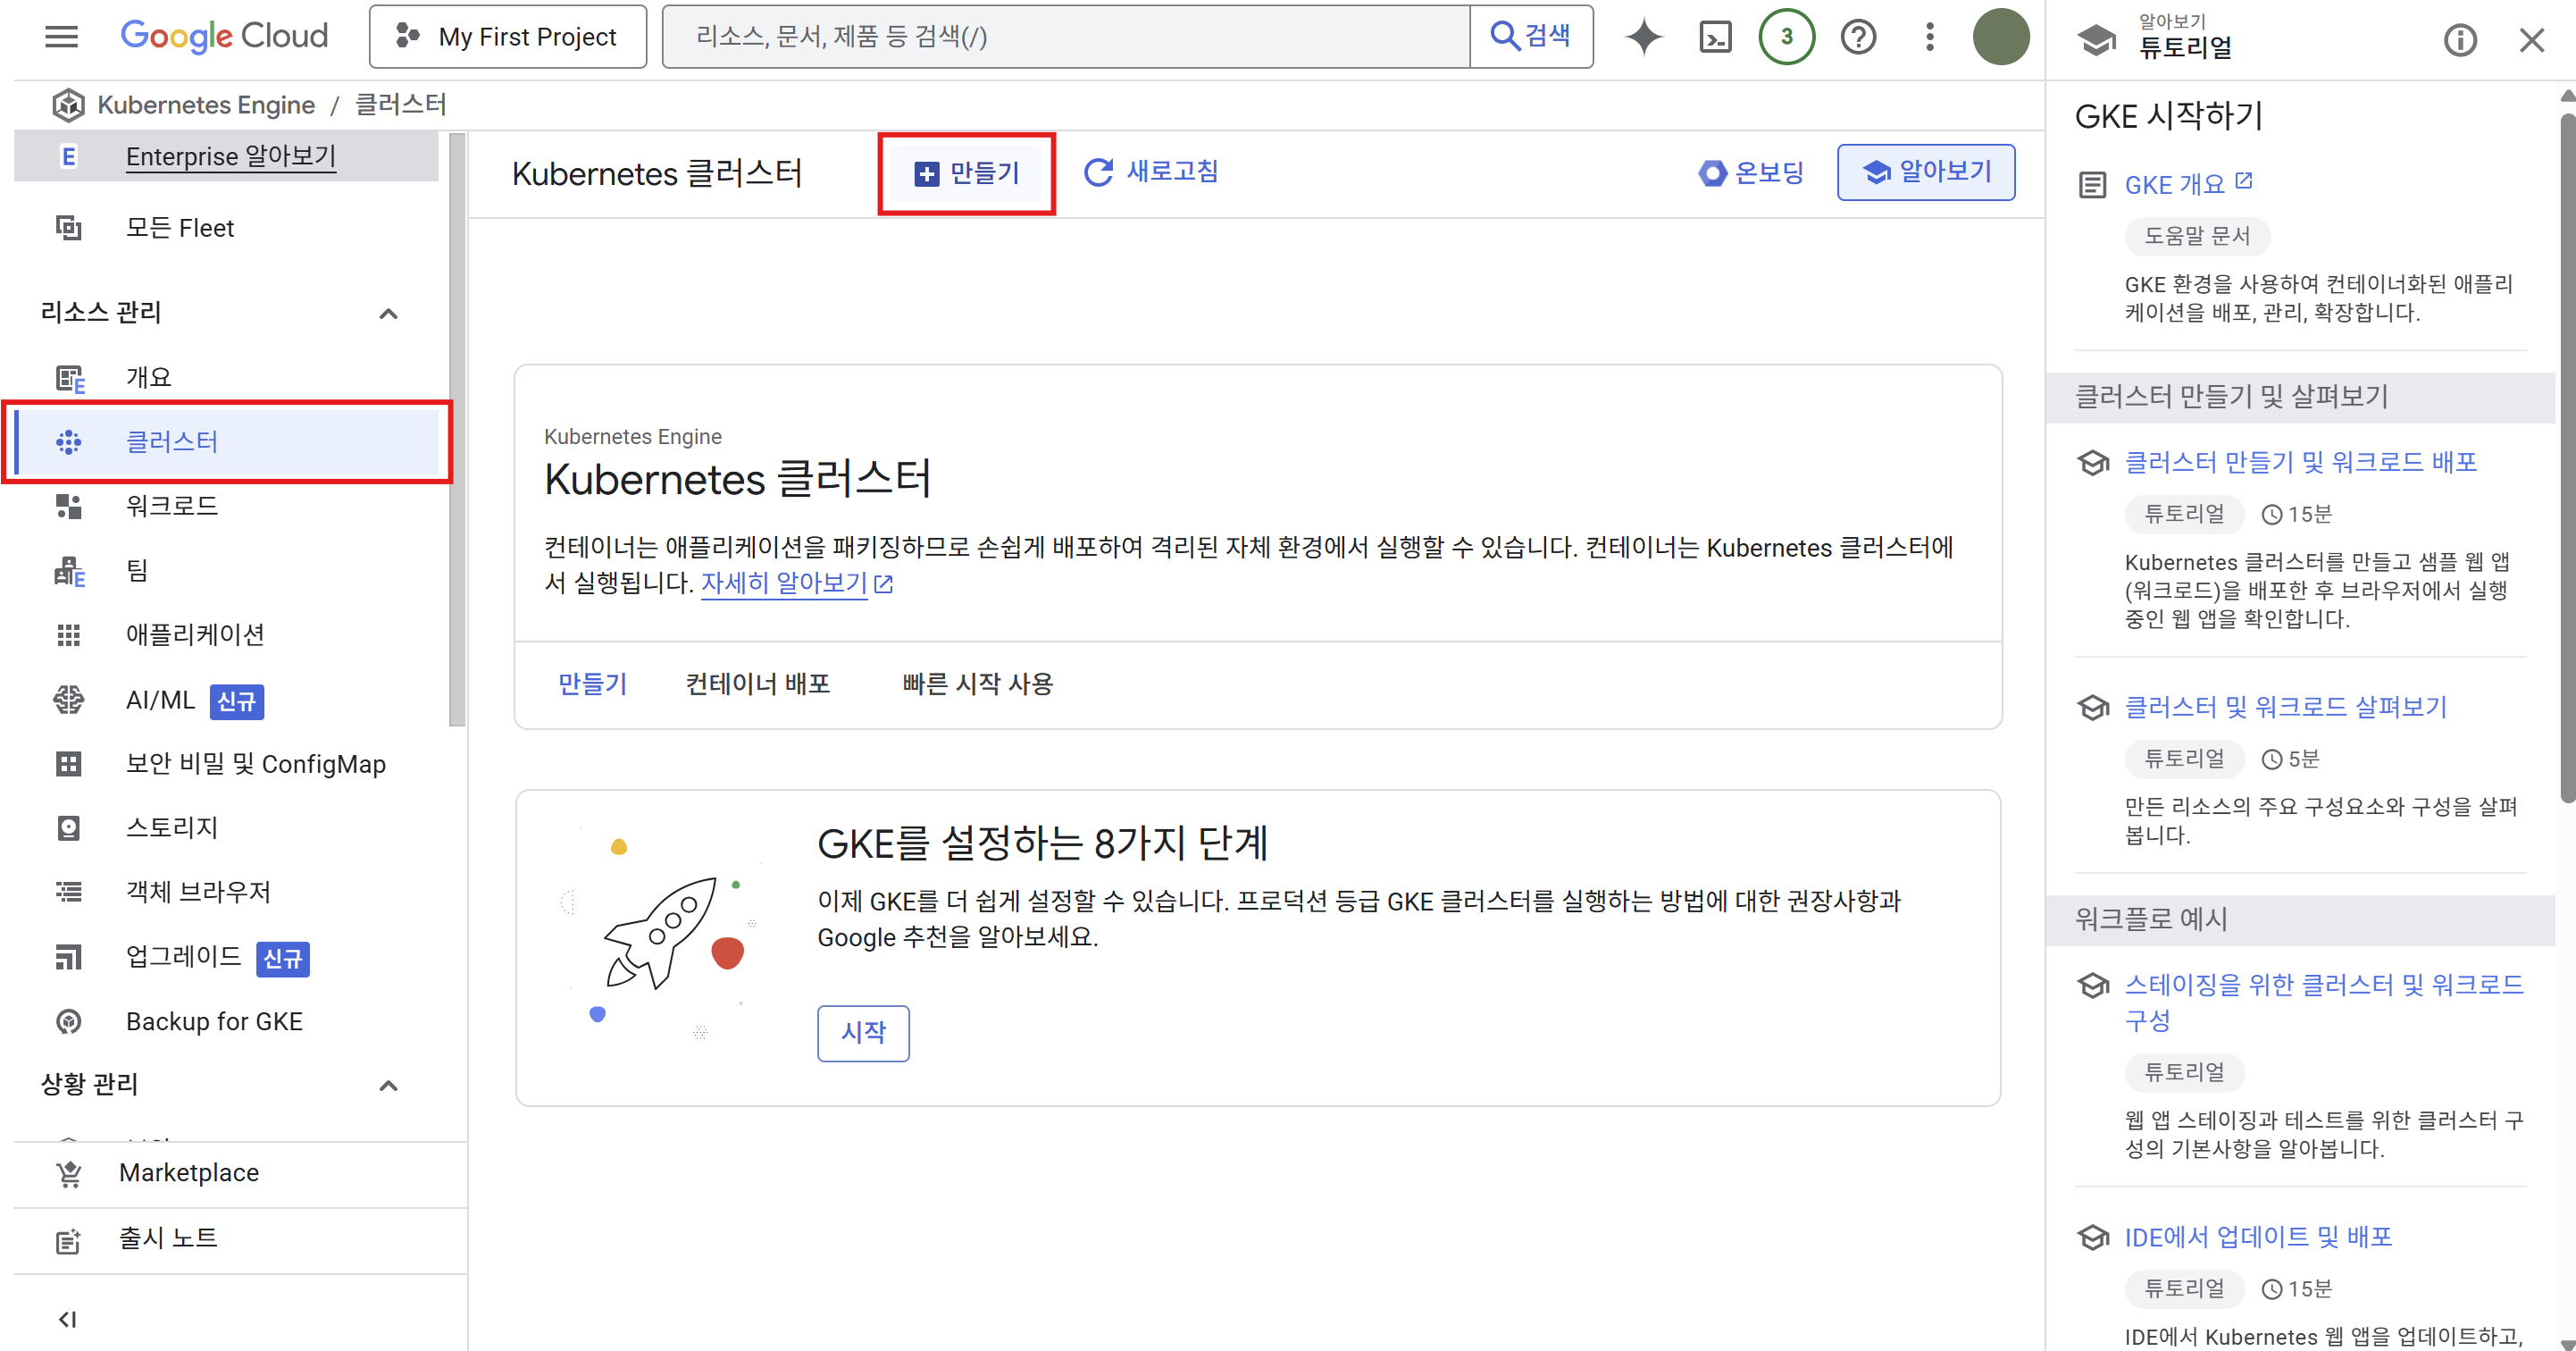Click the 새로고침 refresh button
Viewport: 2576px width, 1351px height.
coord(1151,172)
